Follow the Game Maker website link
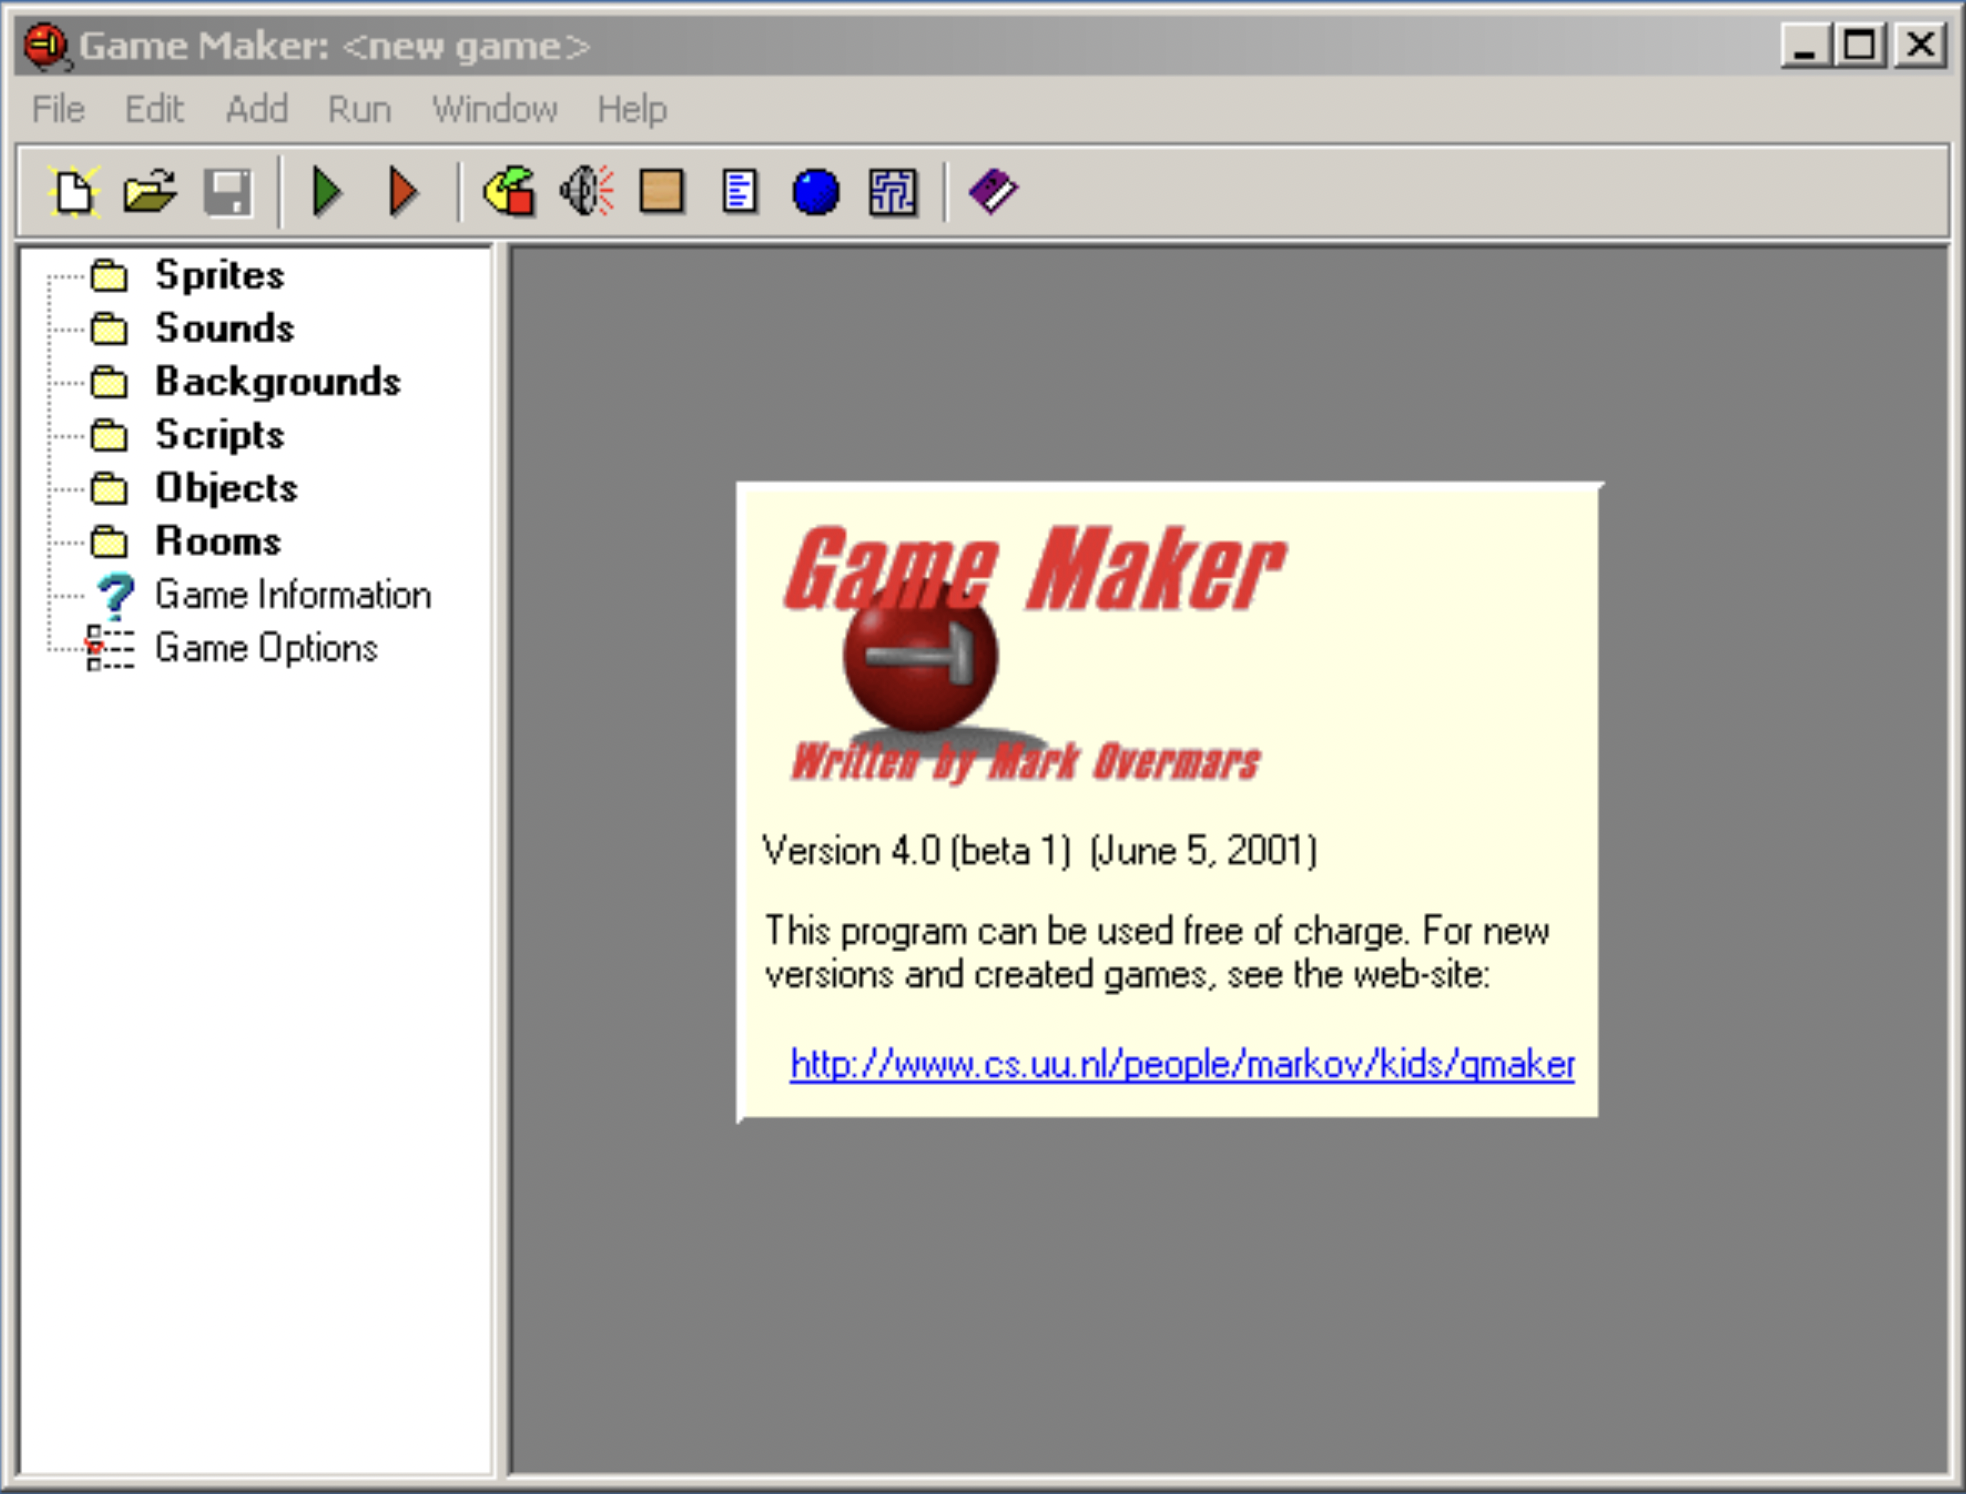Screen dimensions: 1966x1494 pos(1182,1064)
